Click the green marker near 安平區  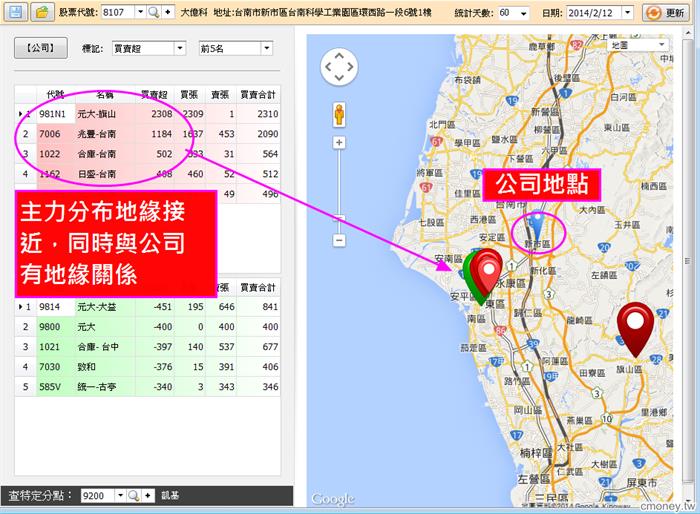470,281
